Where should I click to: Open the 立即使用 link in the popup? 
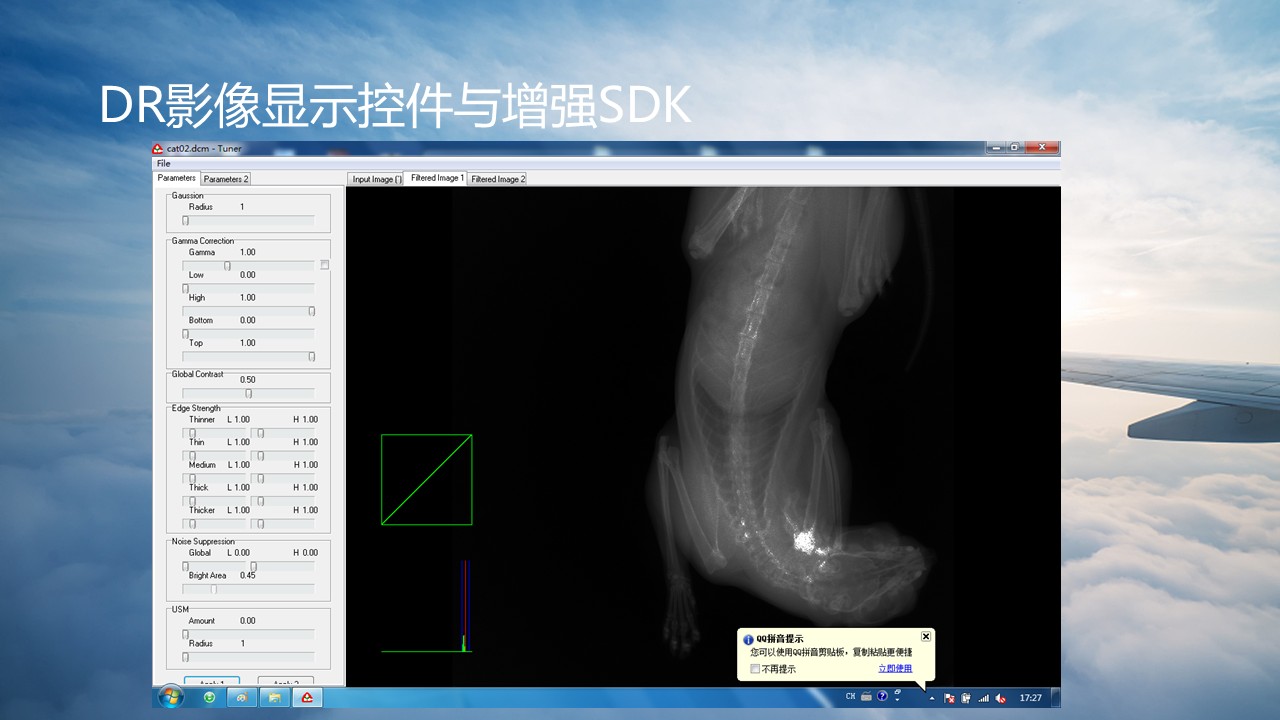pyautogui.click(x=896, y=668)
